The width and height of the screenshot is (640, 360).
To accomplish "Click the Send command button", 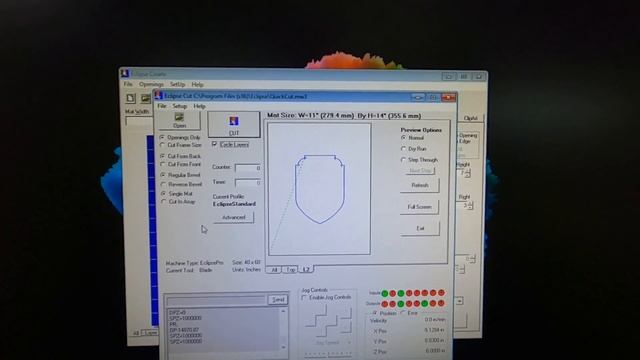I will pyautogui.click(x=278, y=300).
